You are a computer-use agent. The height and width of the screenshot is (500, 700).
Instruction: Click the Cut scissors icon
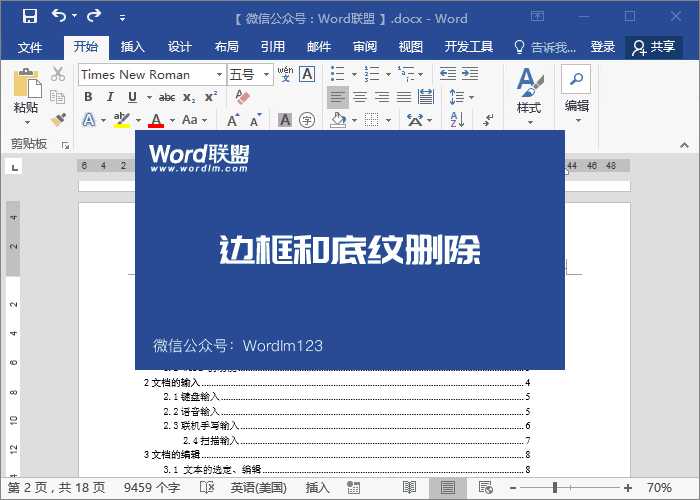tap(58, 74)
